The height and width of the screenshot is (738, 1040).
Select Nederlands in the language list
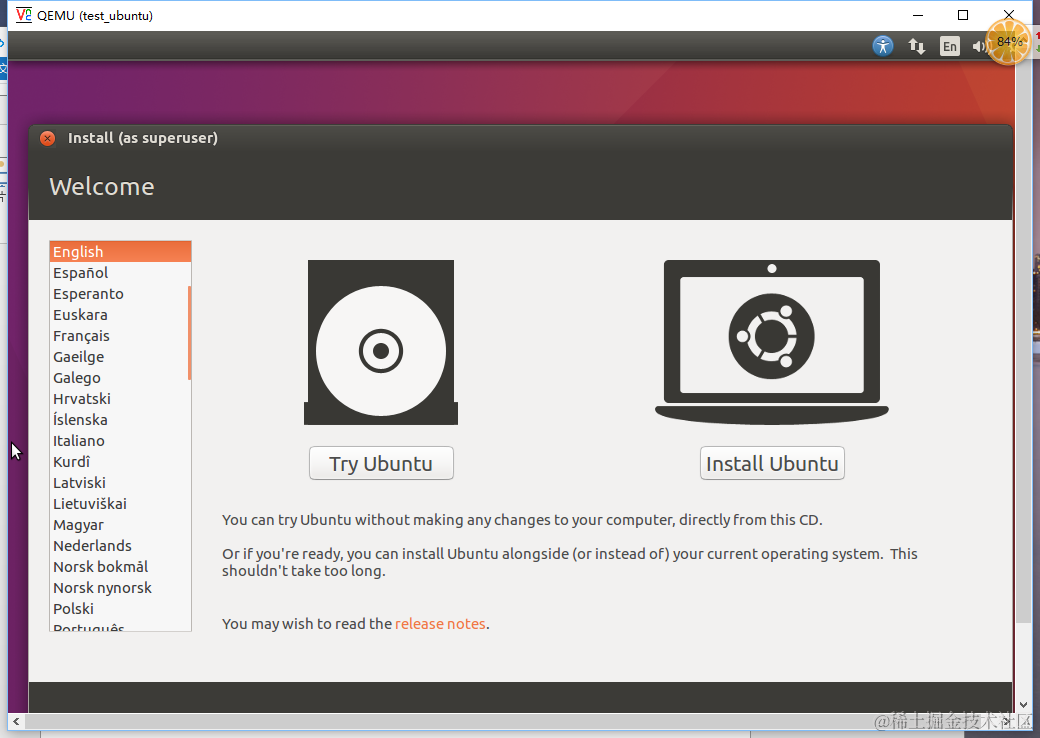coord(120,546)
